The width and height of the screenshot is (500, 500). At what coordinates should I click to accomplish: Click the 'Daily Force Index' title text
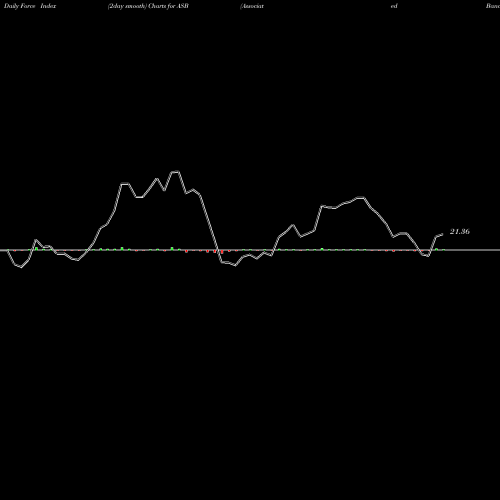tap(30, 6)
